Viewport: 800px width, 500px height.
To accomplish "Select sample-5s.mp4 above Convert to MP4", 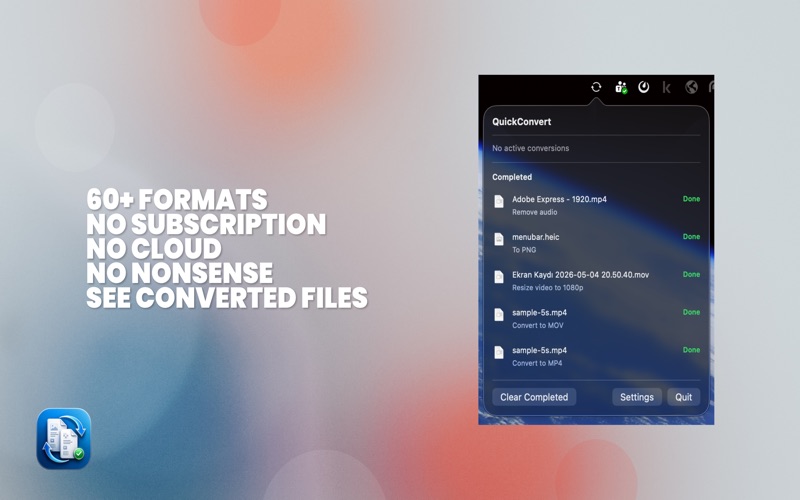I will click(x=539, y=350).
